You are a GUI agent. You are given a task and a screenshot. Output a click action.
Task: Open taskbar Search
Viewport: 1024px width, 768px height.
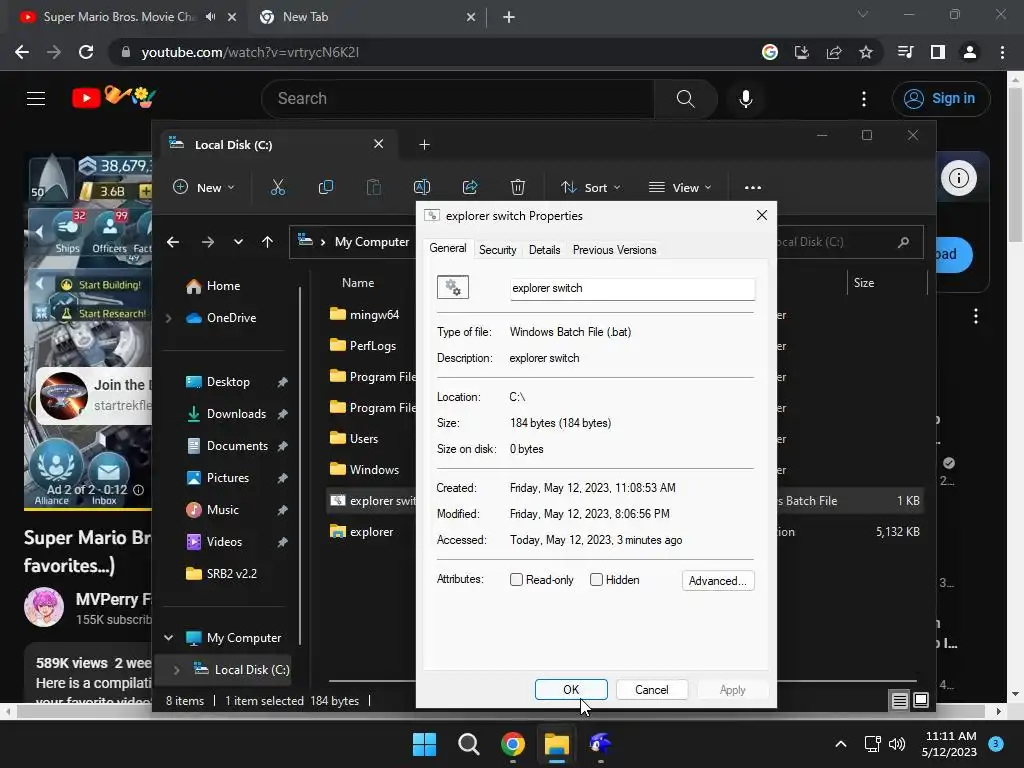(x=468, y=744)
